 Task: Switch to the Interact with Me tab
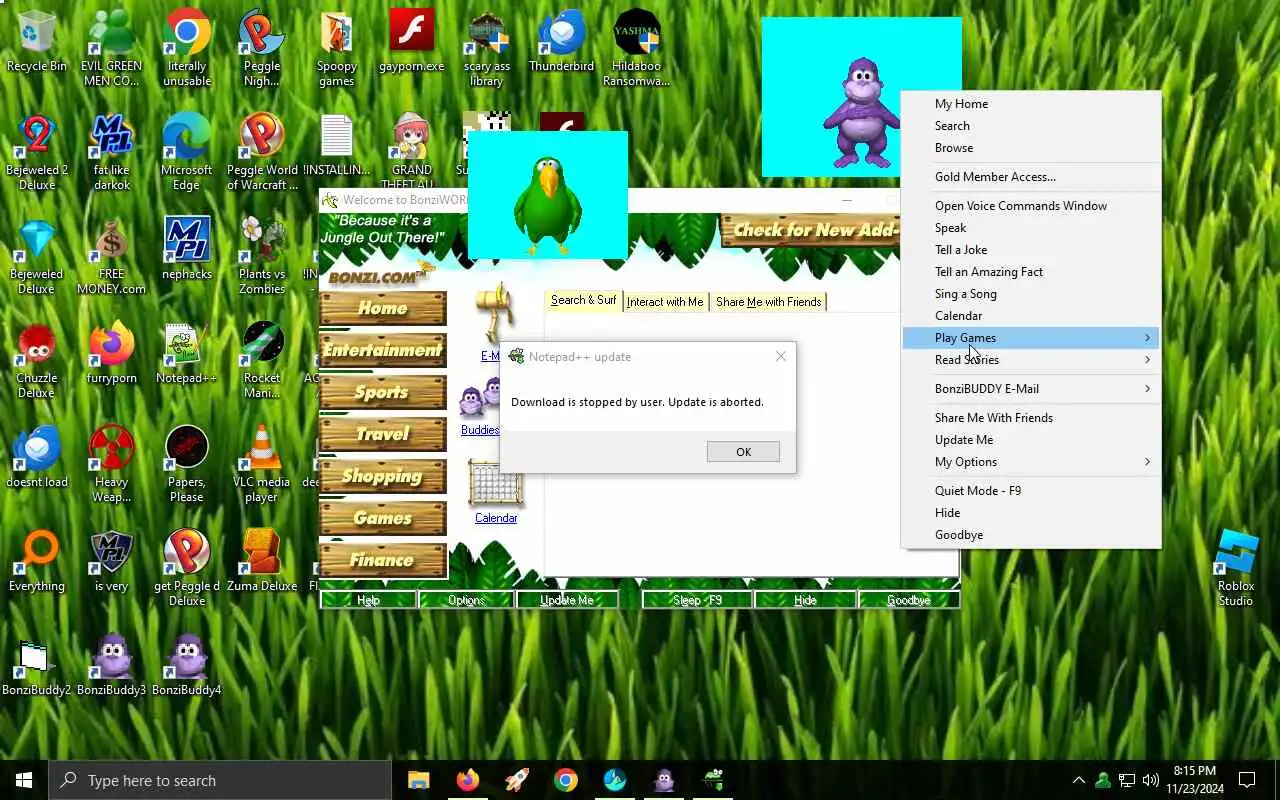click(x=665, y=302)
